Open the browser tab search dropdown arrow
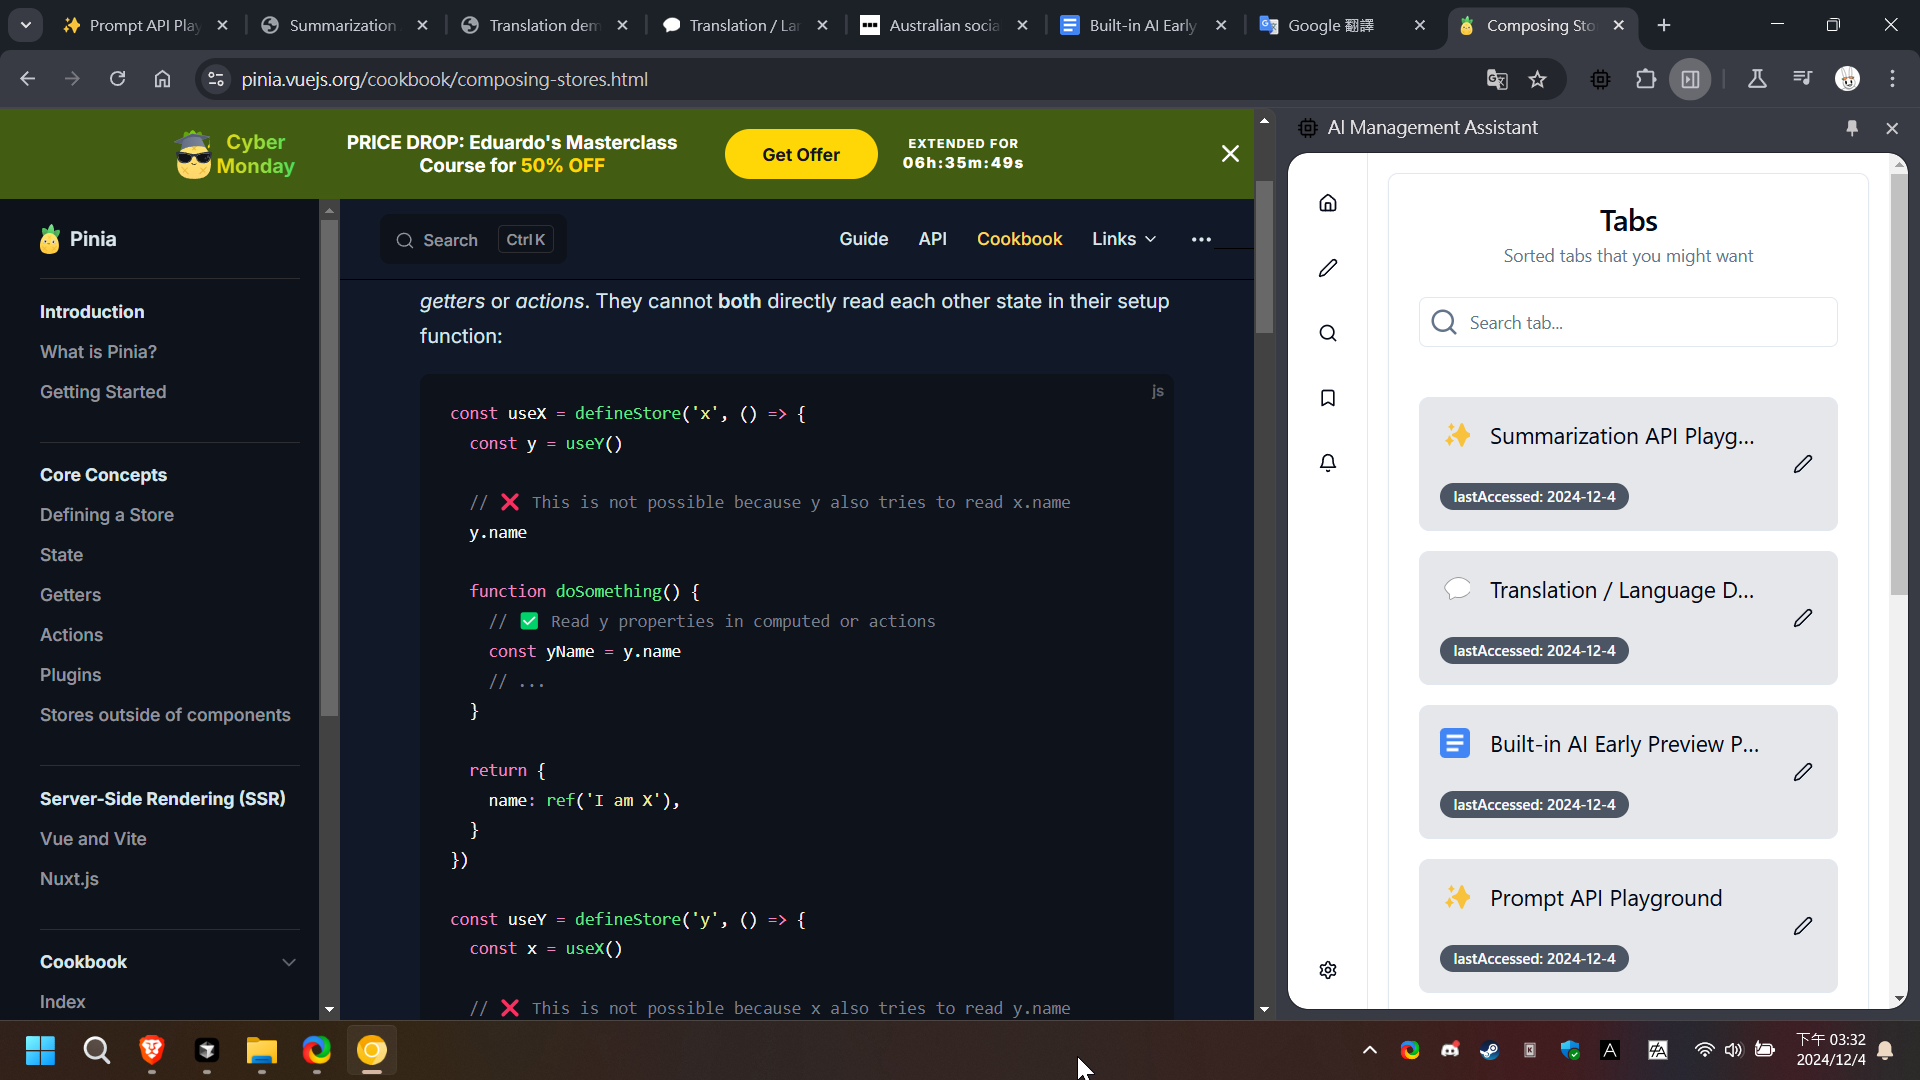 pos(25,25)
